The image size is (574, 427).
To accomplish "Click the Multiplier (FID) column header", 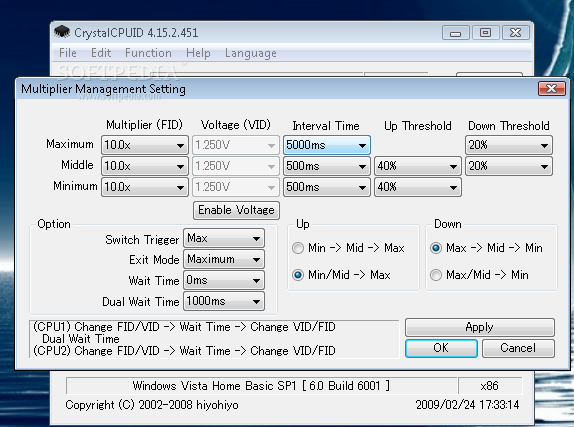I will click(x=144, y=125).
